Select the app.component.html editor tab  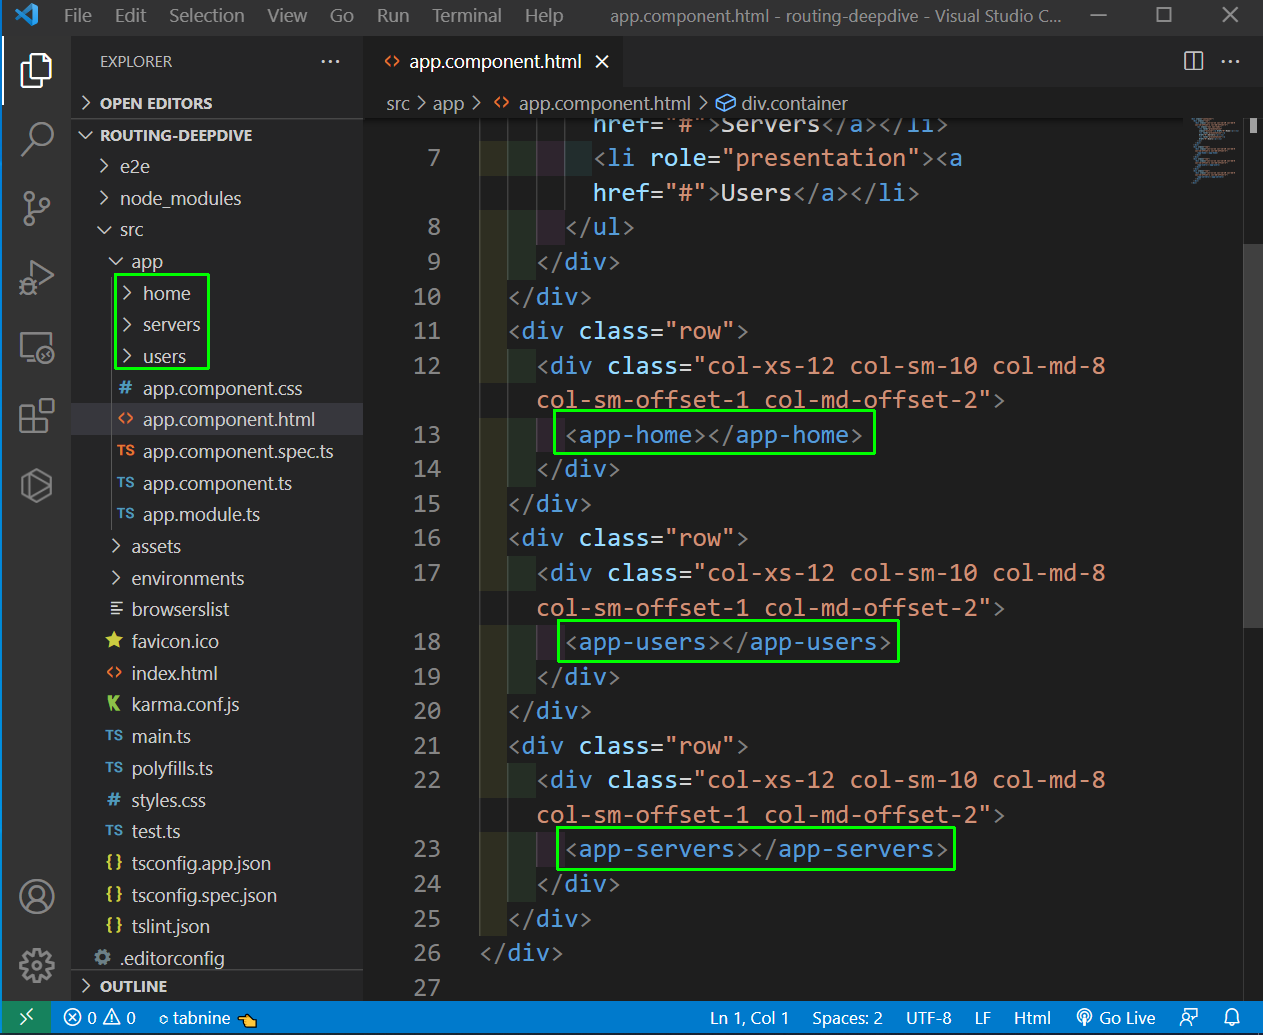[x=495, y=62]
